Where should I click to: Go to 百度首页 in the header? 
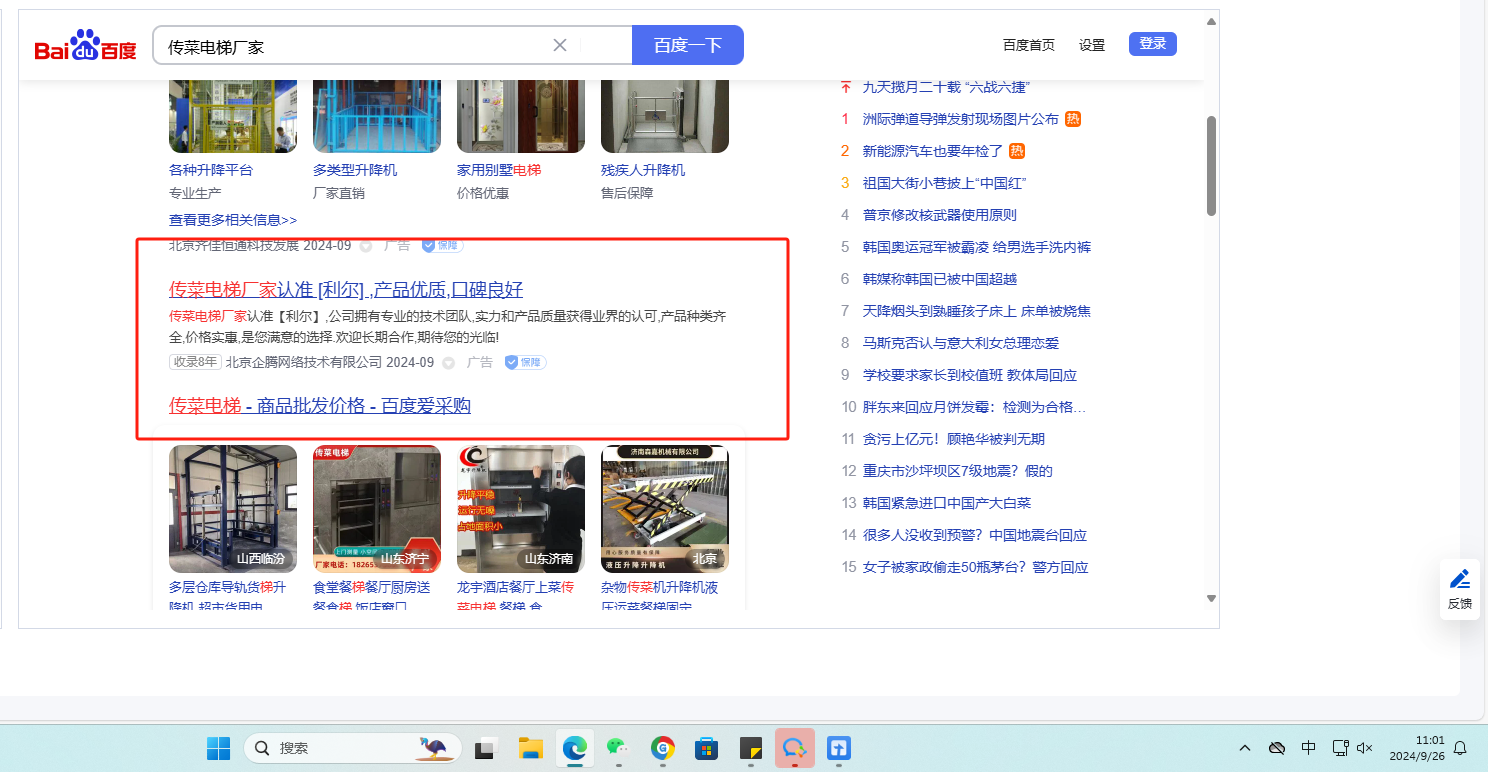pos(1028,45)
